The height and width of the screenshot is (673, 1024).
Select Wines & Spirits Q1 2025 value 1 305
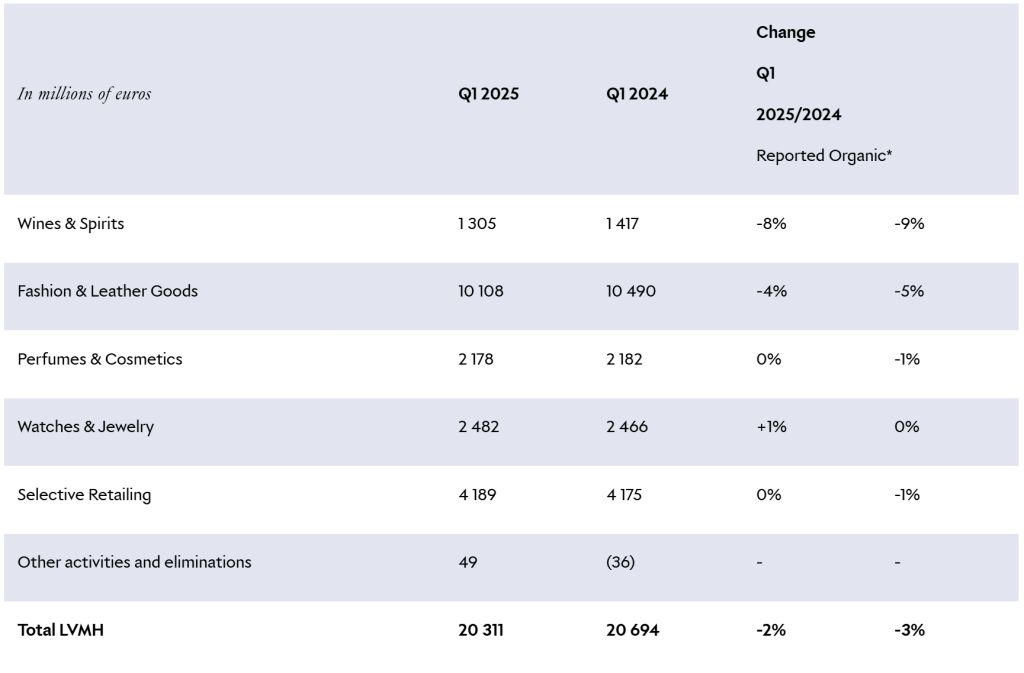tap(477, 224)
